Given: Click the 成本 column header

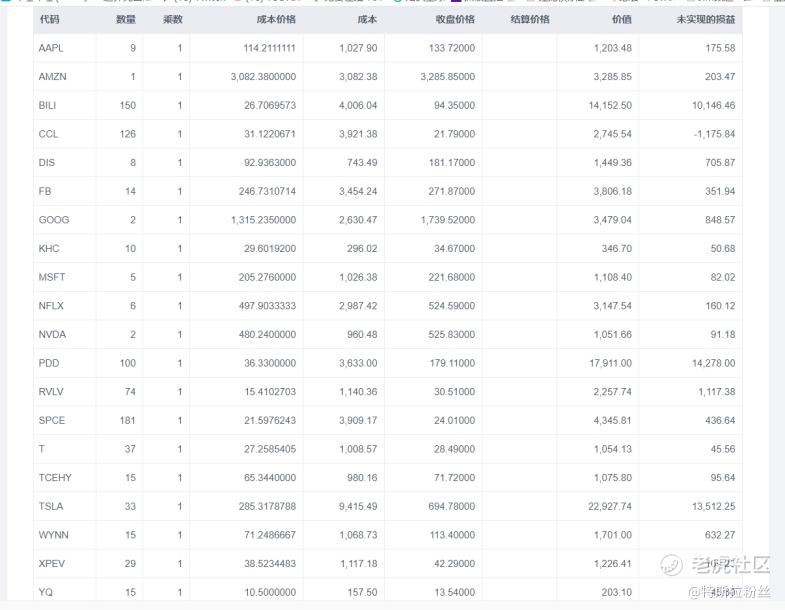Looking at the screenshot, I should point(367,20).
